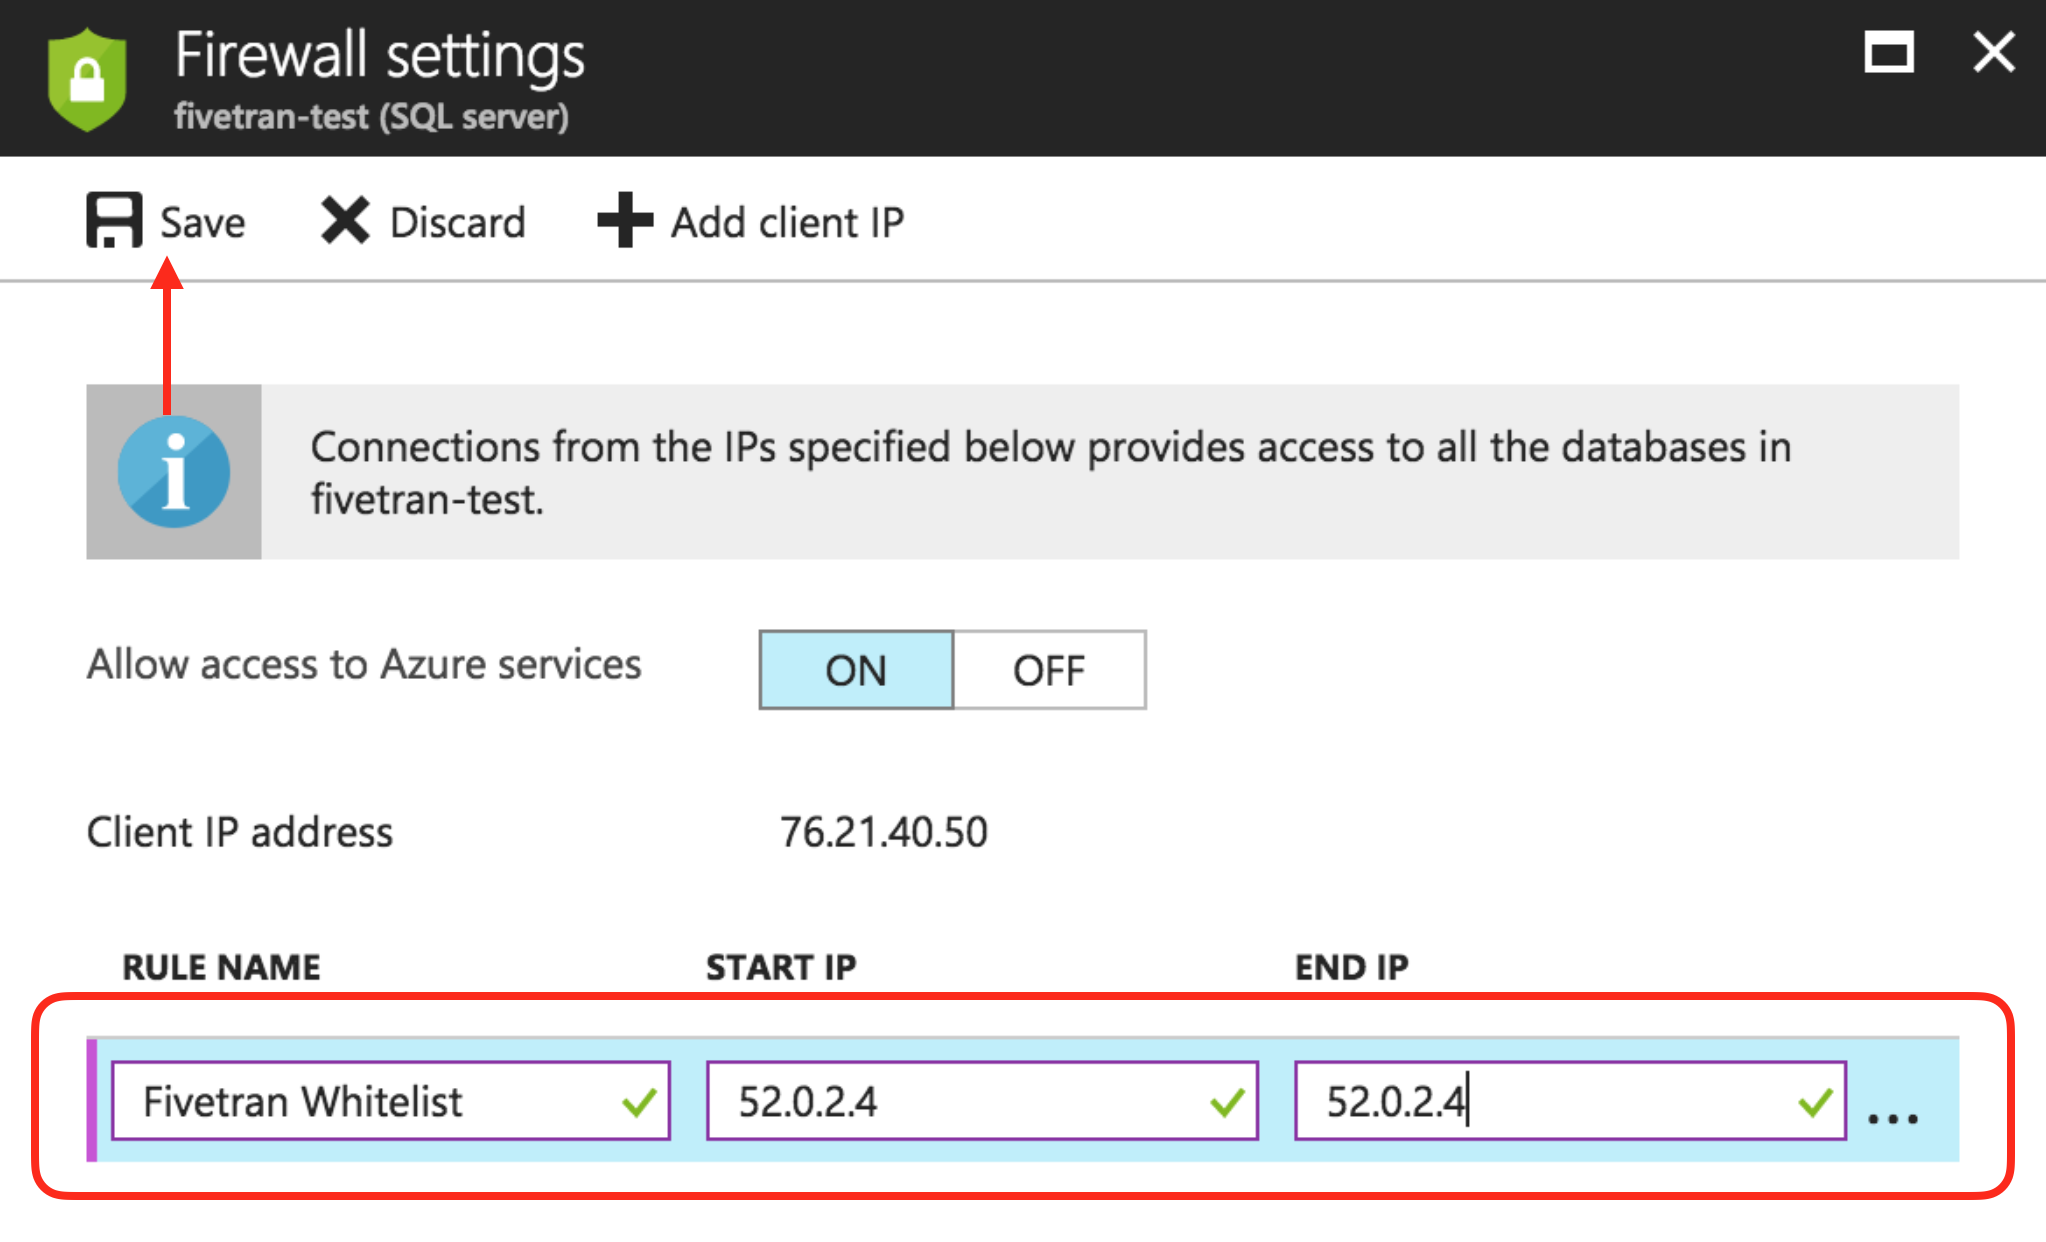Screen dimensions: 2046x1242
Task: Click the 'Firewall settings' title
Action: 380,55
